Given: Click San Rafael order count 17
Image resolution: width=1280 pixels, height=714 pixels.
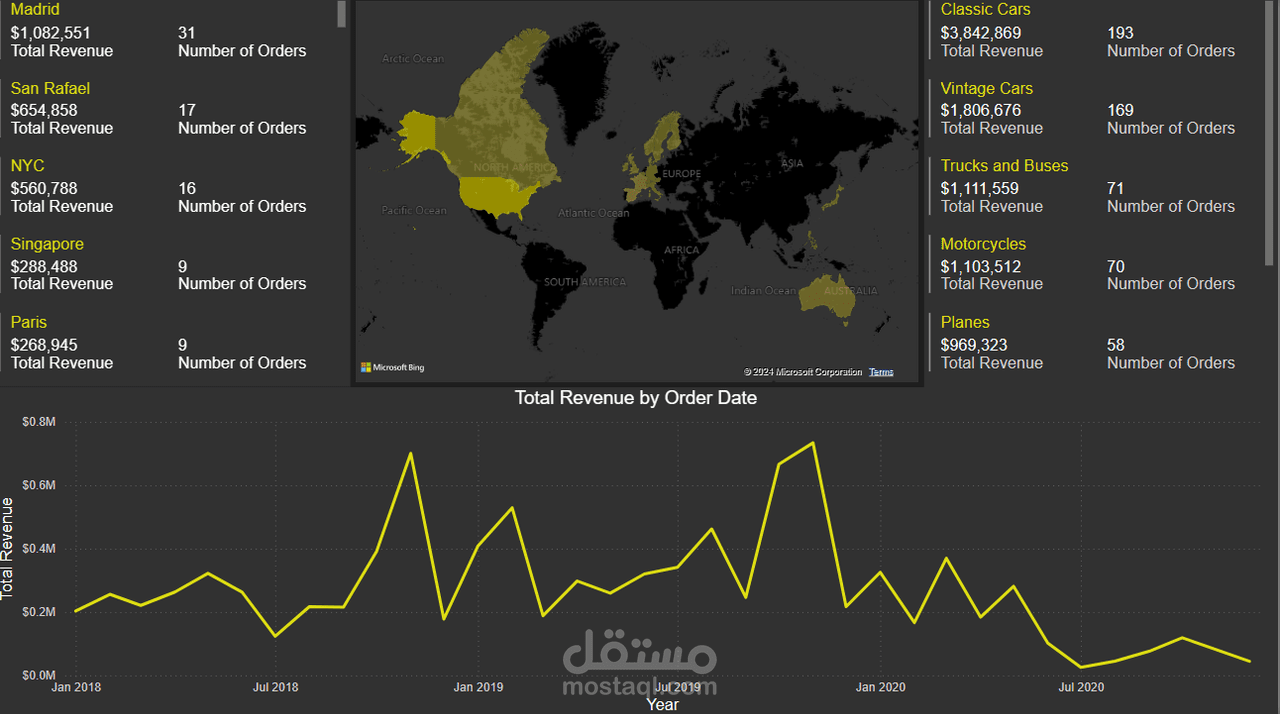Looking at the screenshot, I should click(187, 110).
